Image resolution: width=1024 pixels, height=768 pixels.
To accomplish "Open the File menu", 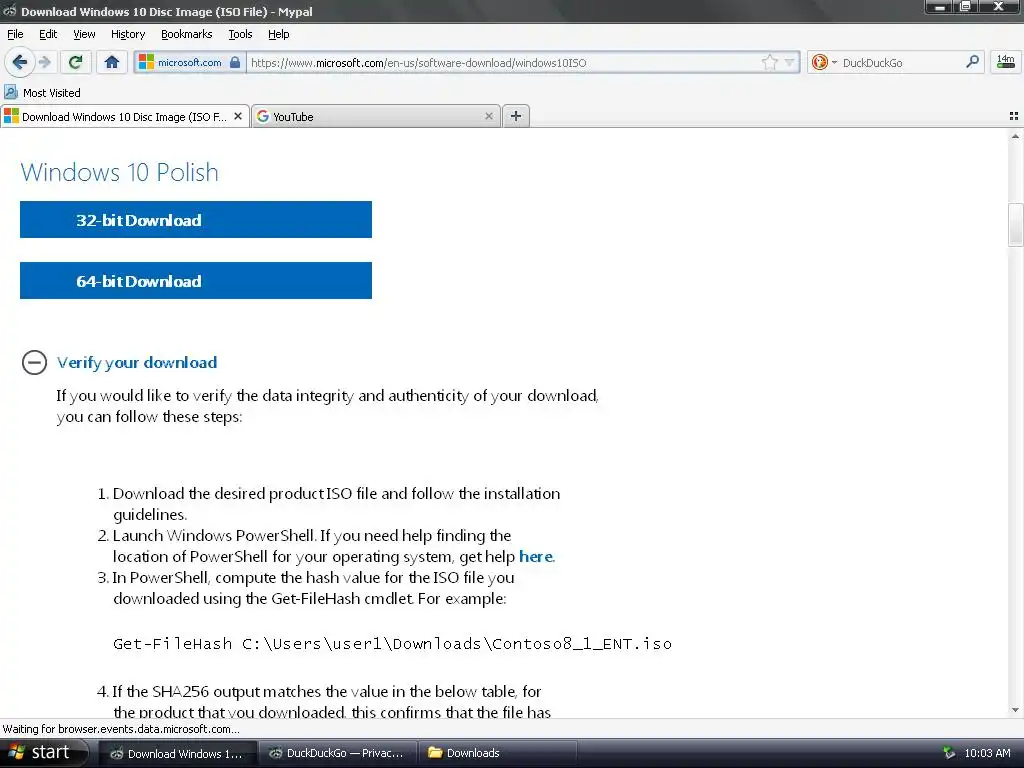I will tap(15, 34).
